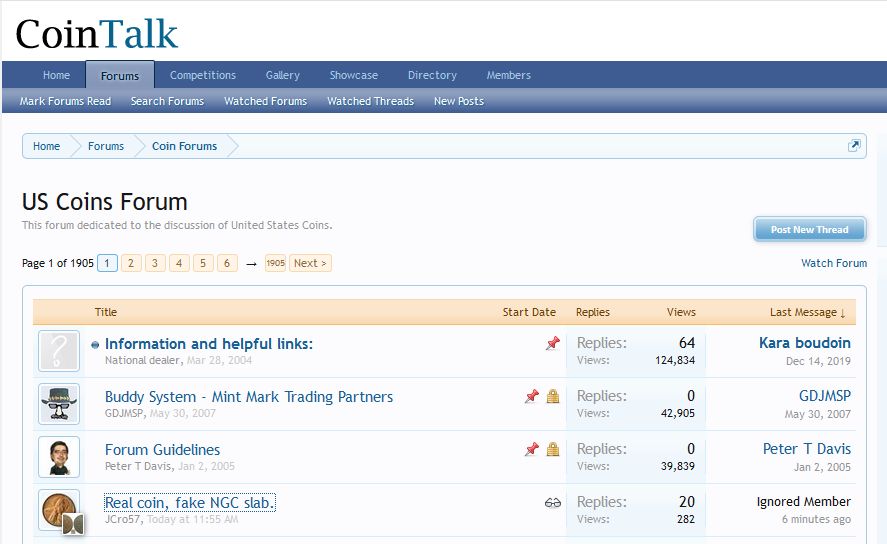Open the 'Real coin, fake NGC slab.' thread
Viewport: 887px width, 544px height.
[x=189, y=503]
